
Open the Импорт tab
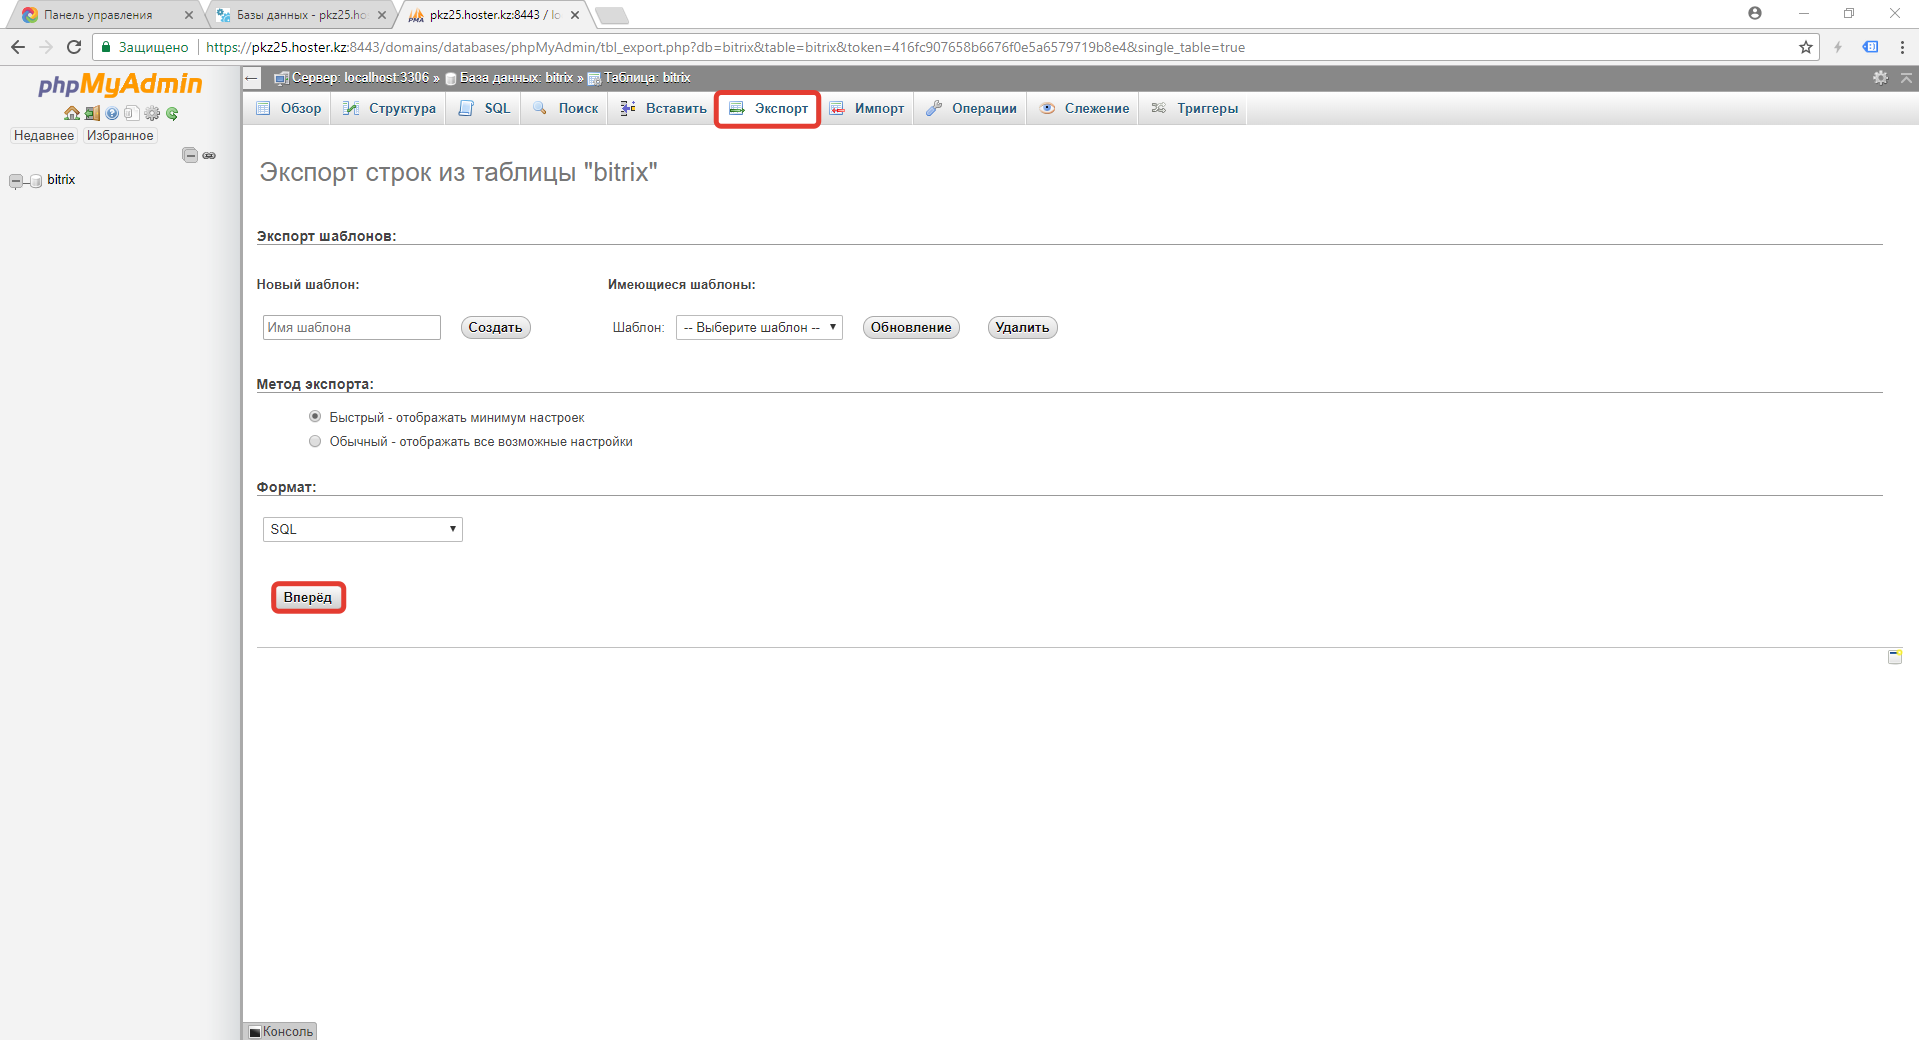pyautogui.click(x=867, y=108)
